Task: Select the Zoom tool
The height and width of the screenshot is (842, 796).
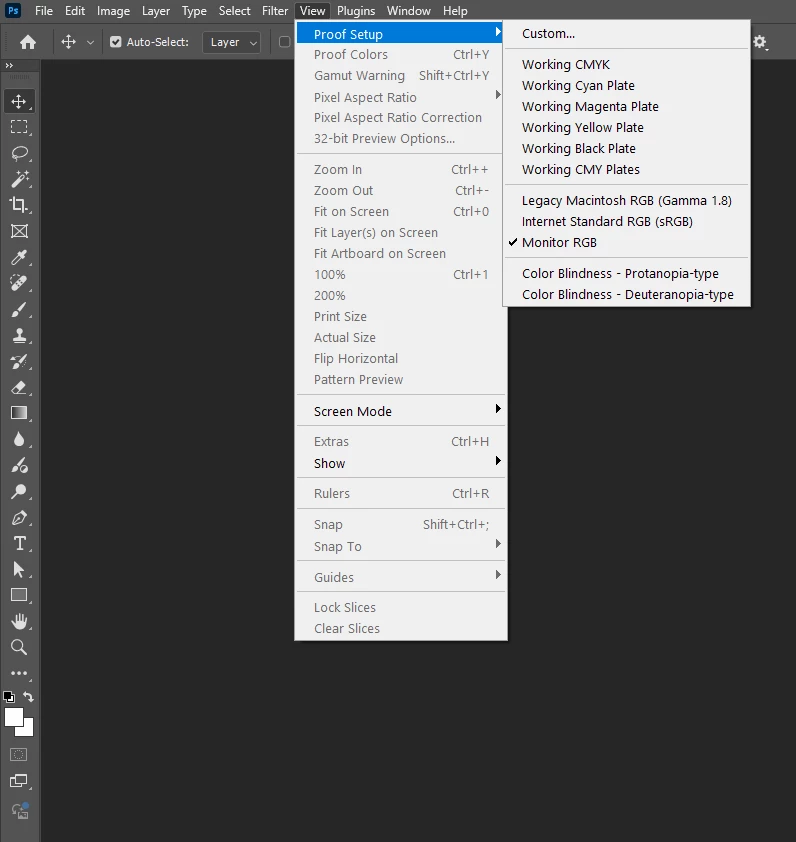Action: [19, 647]
